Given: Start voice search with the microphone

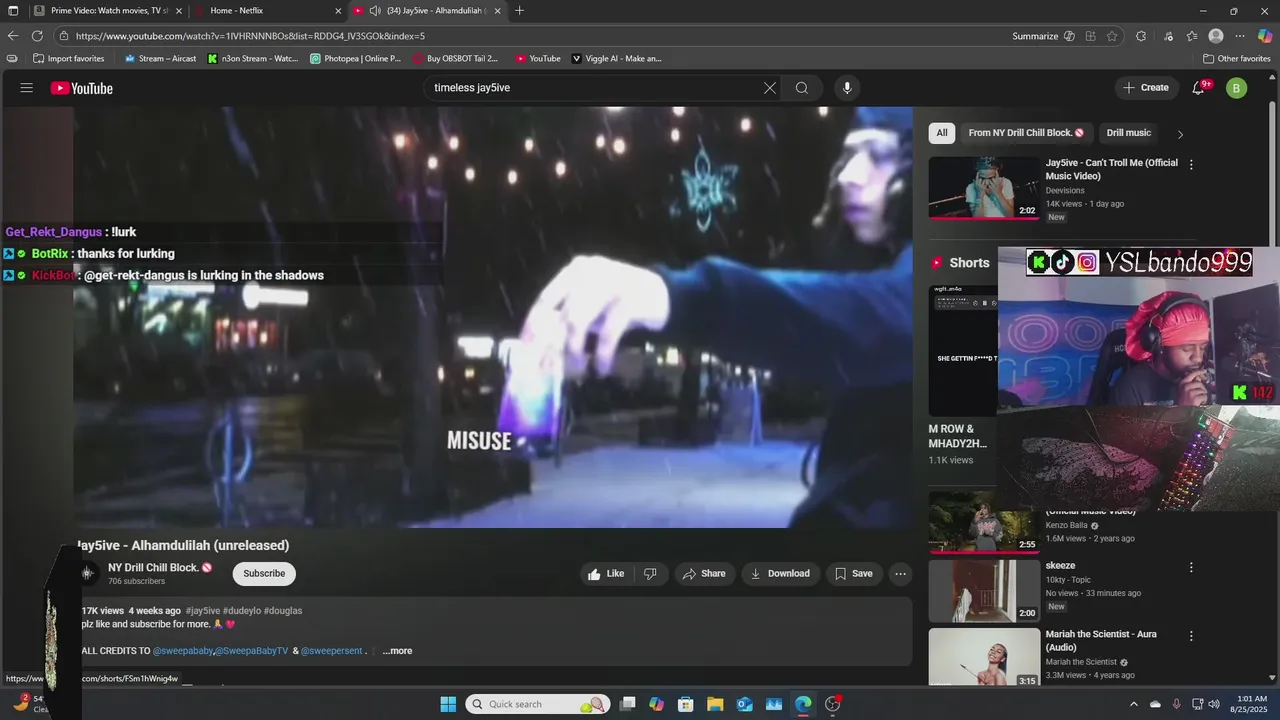Looking at the screenshot, I should click(847, 88).
